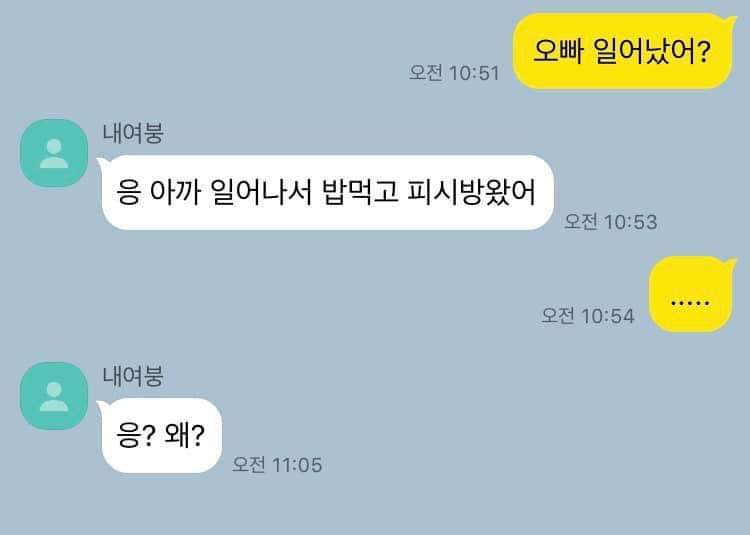
Task: Click the word 밥먹고 in the message
Action: 361,192
